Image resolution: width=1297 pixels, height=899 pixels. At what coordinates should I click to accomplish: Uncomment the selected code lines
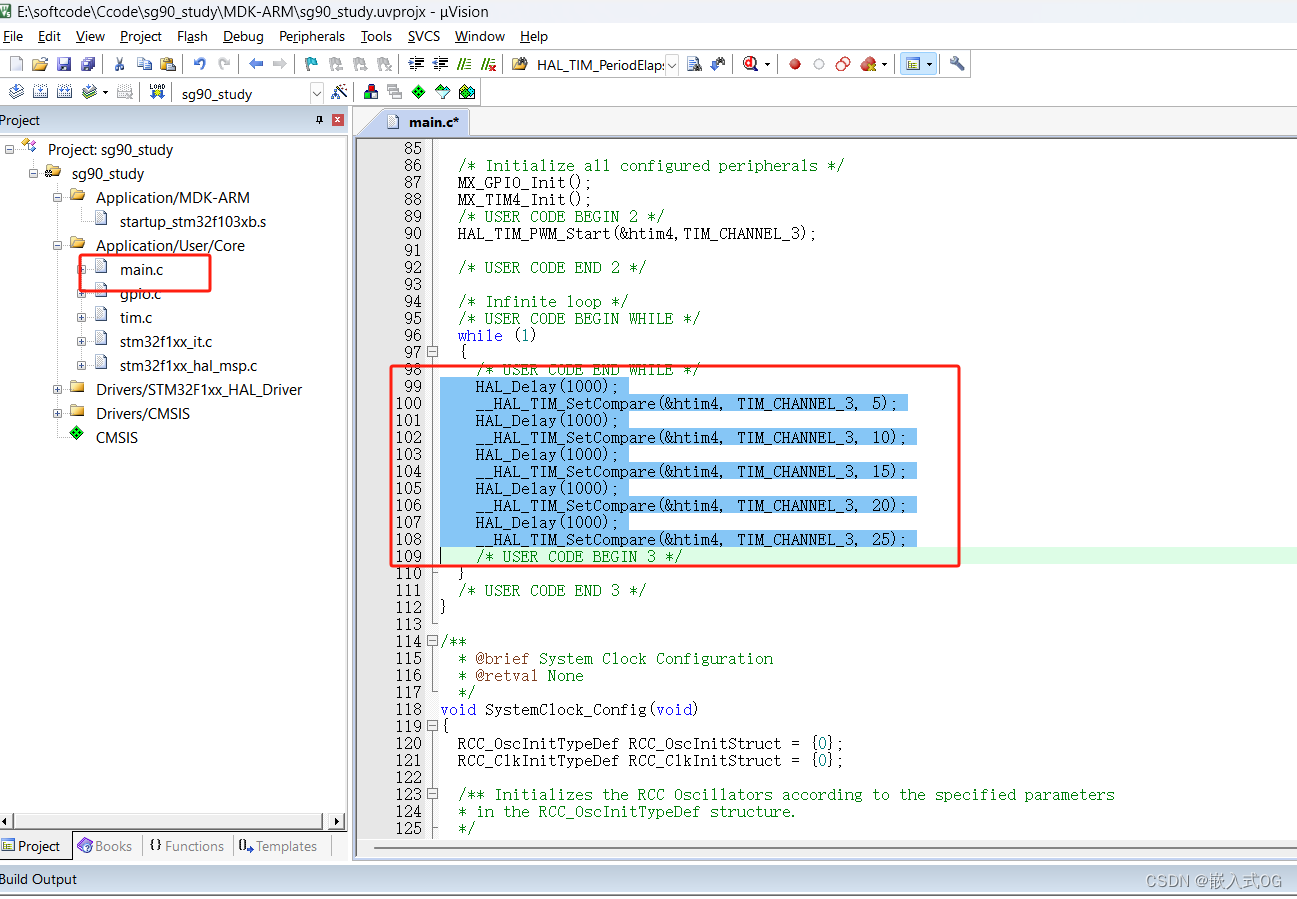point(488,64)
